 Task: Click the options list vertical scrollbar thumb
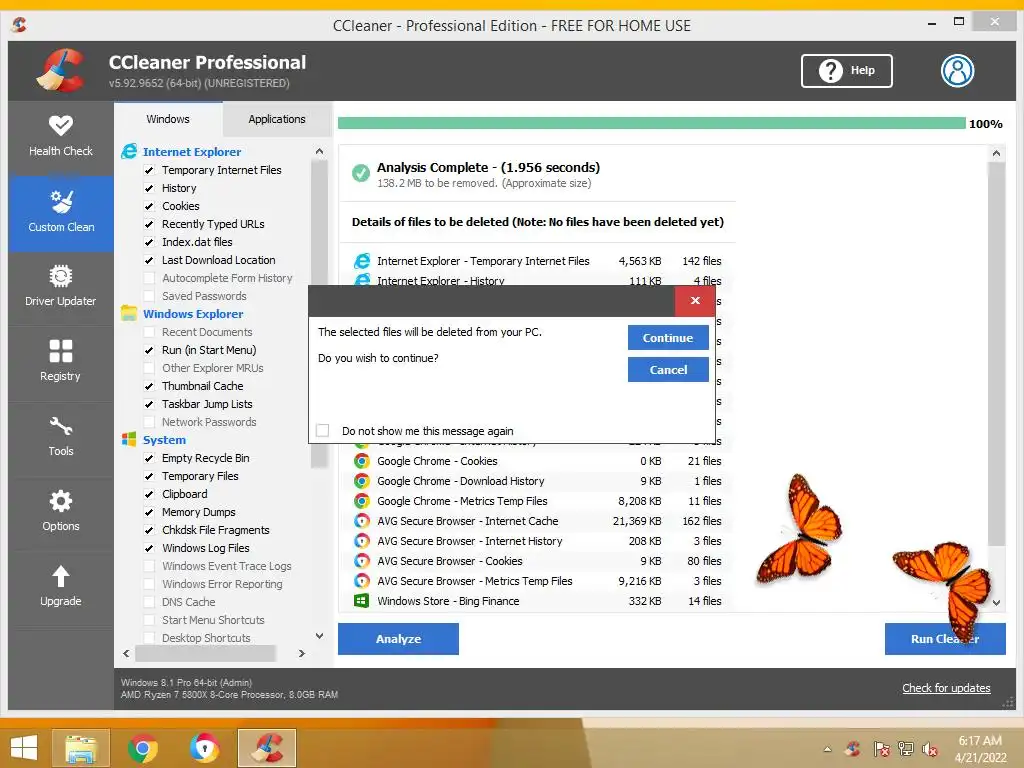319,315
